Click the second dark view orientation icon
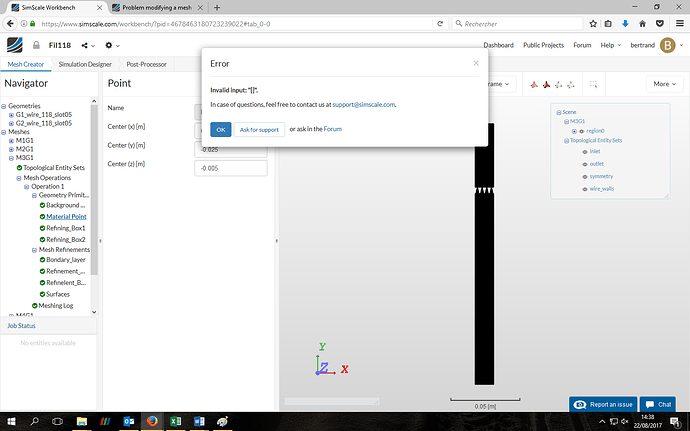Image resolution: width=690 pixels, height=431 pixels. [546, 84]
